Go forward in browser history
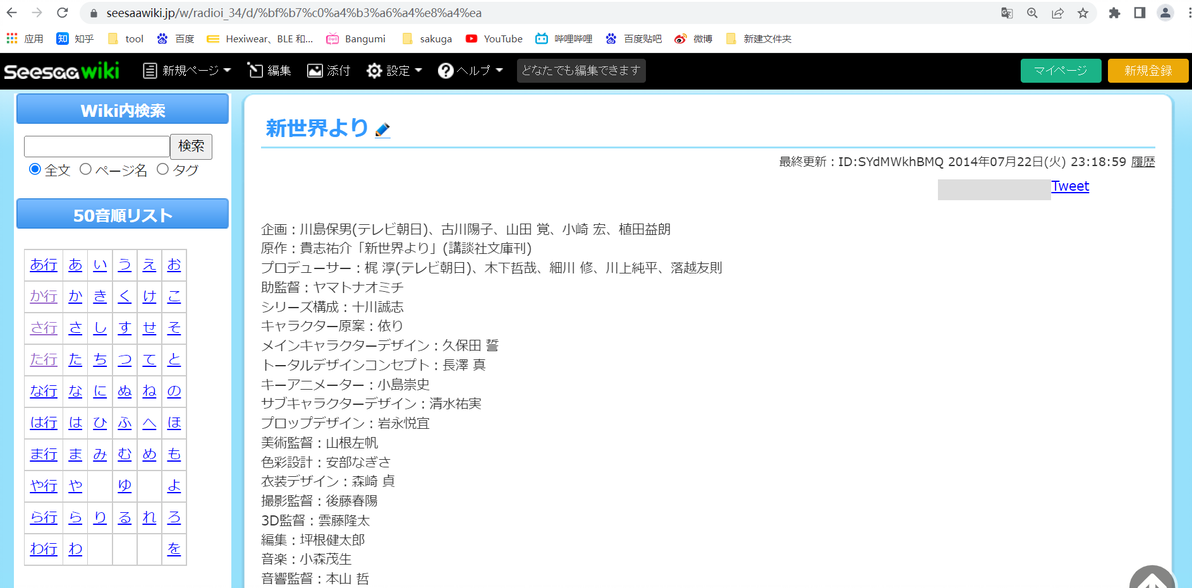The width and height of the screenshot is (1192, 588). [x=36, y=13]
